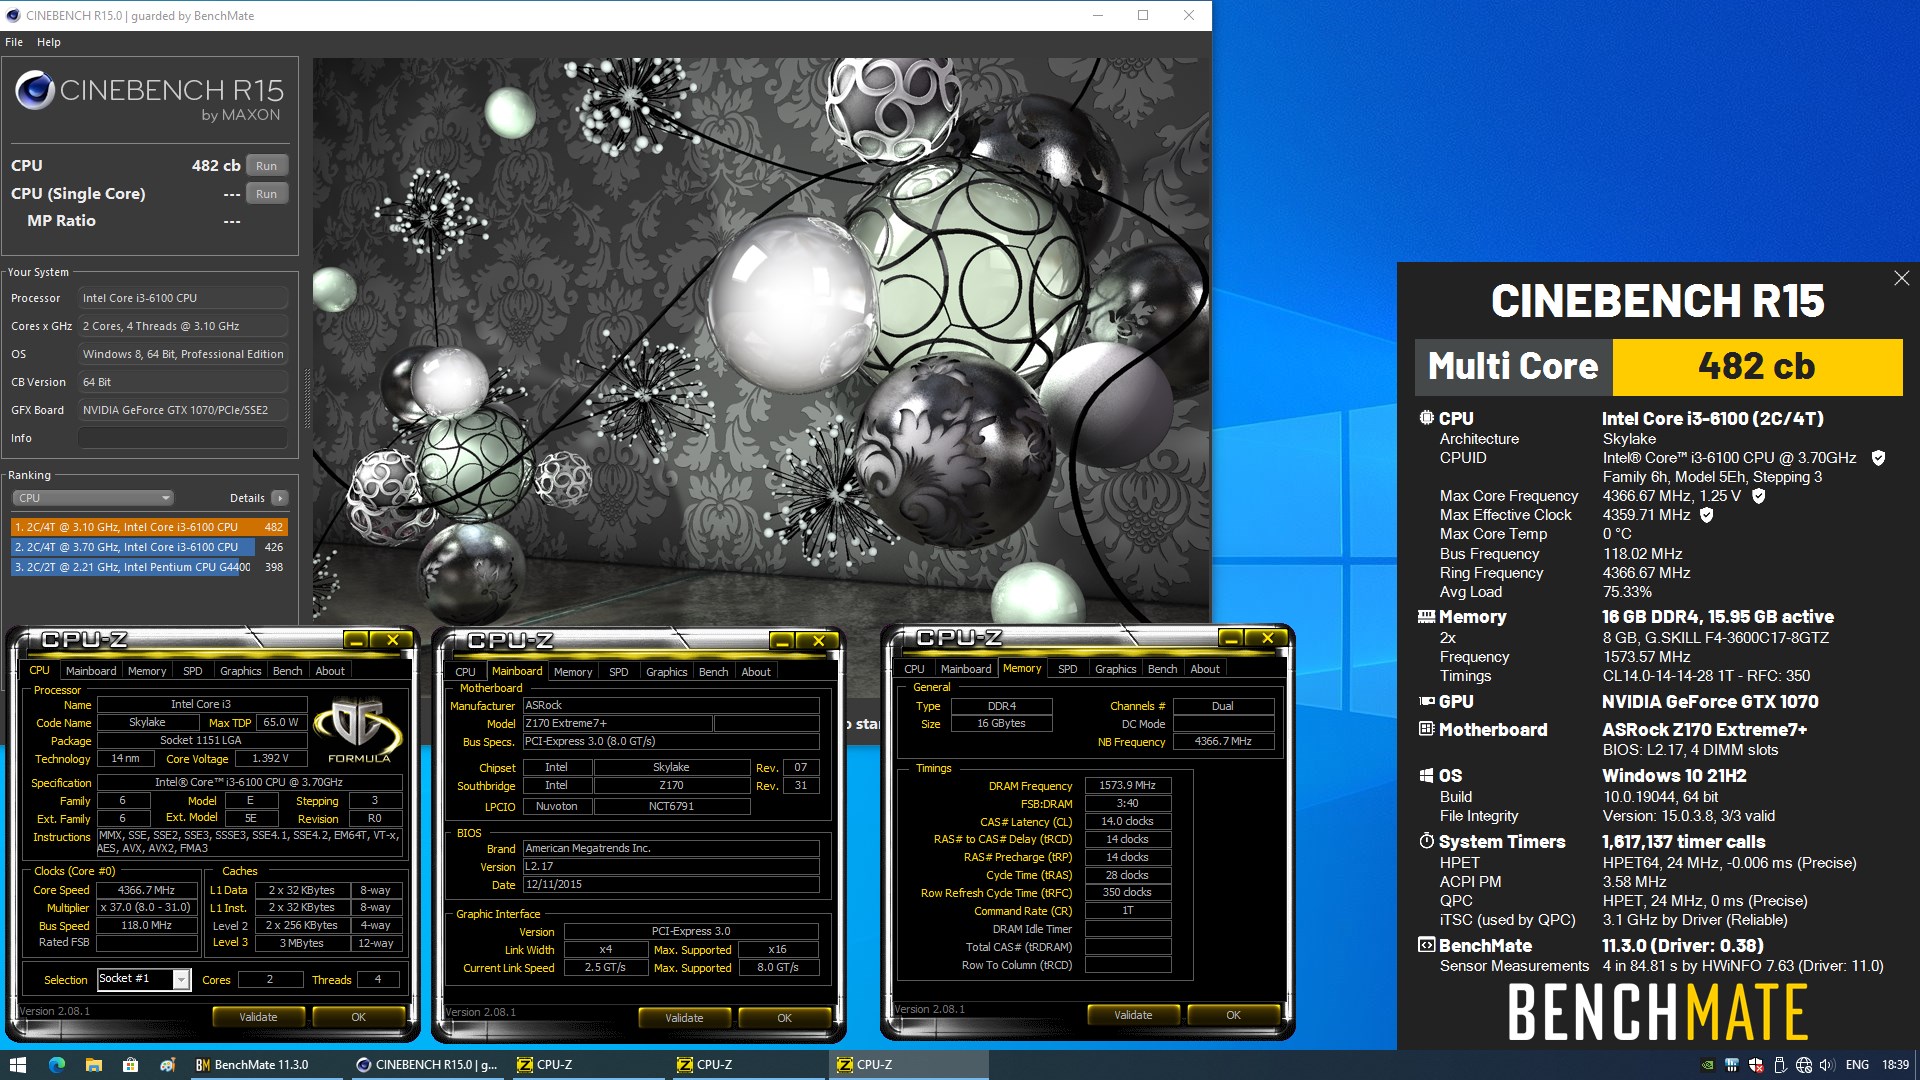Select the Pentium G4400 ranking row
The image size is (1920, 1080).
pyautogui.click(x=150, y=567)
